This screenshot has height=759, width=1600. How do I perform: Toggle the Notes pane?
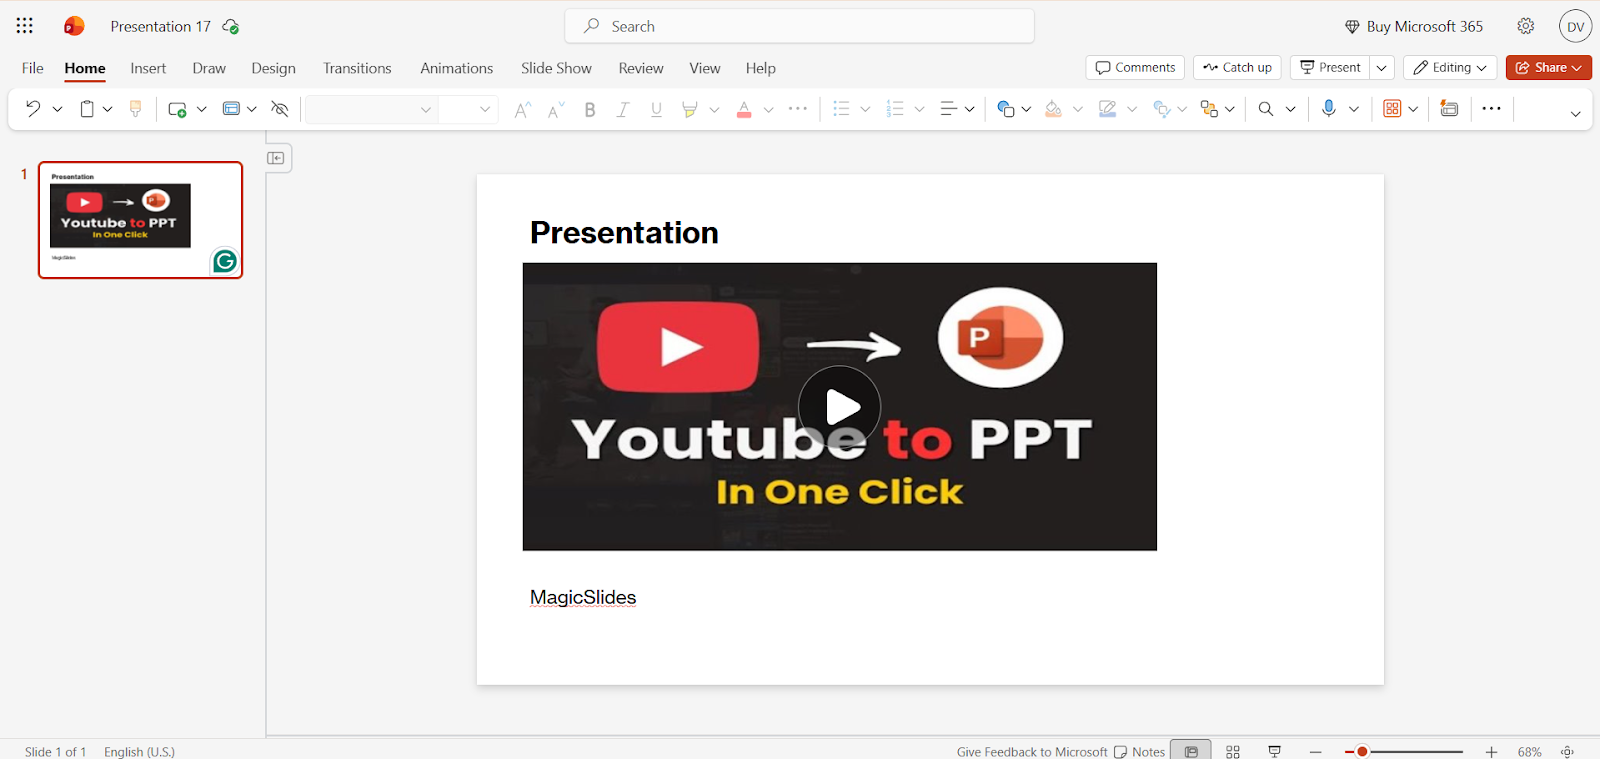(1140, 751)
